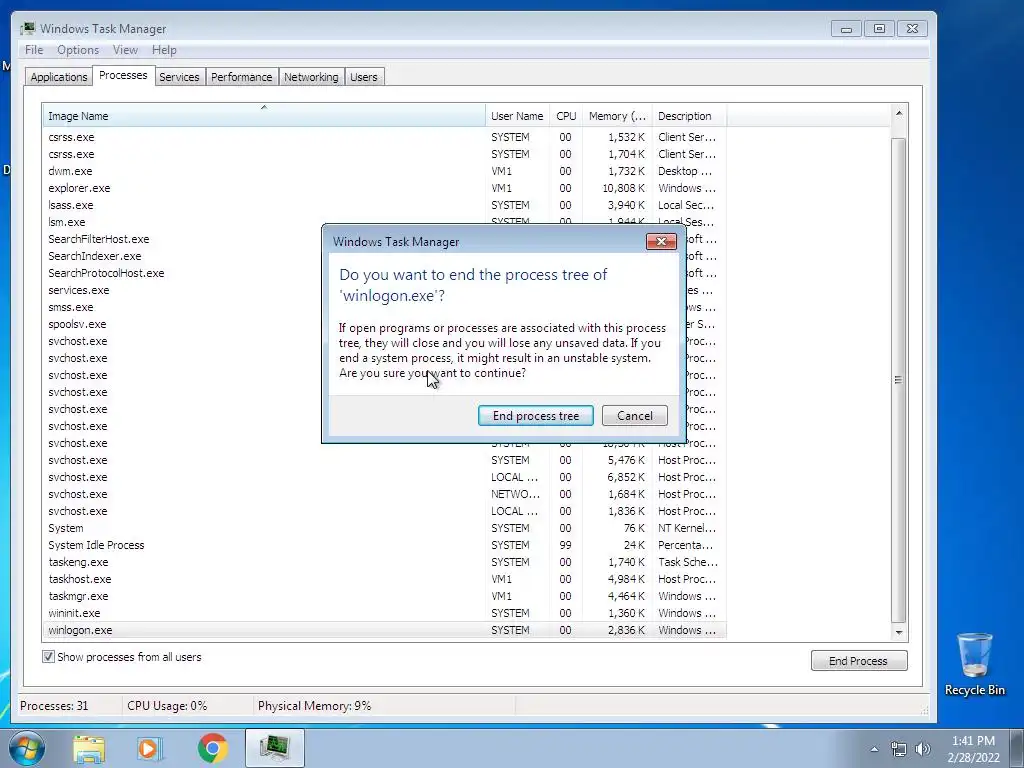Open the Help menu
The width and height of the screenshot is (1024, 768).
click(164, 50)
